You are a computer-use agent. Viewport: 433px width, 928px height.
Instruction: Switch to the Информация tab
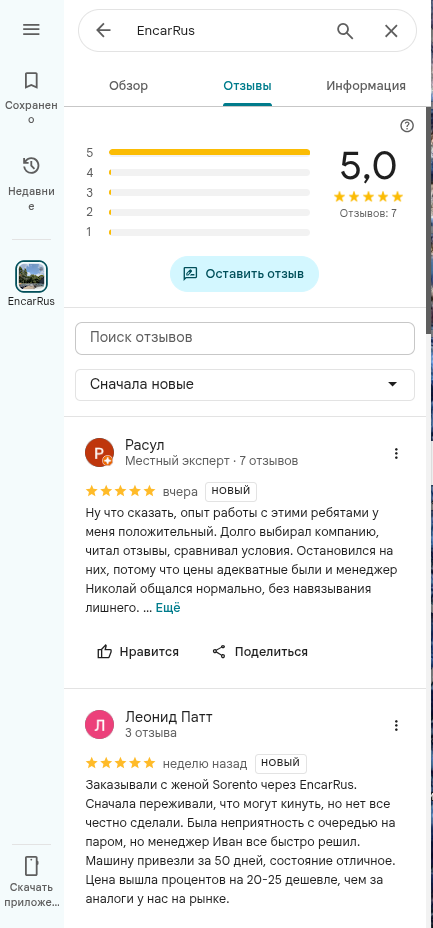[x=366, y=86]
